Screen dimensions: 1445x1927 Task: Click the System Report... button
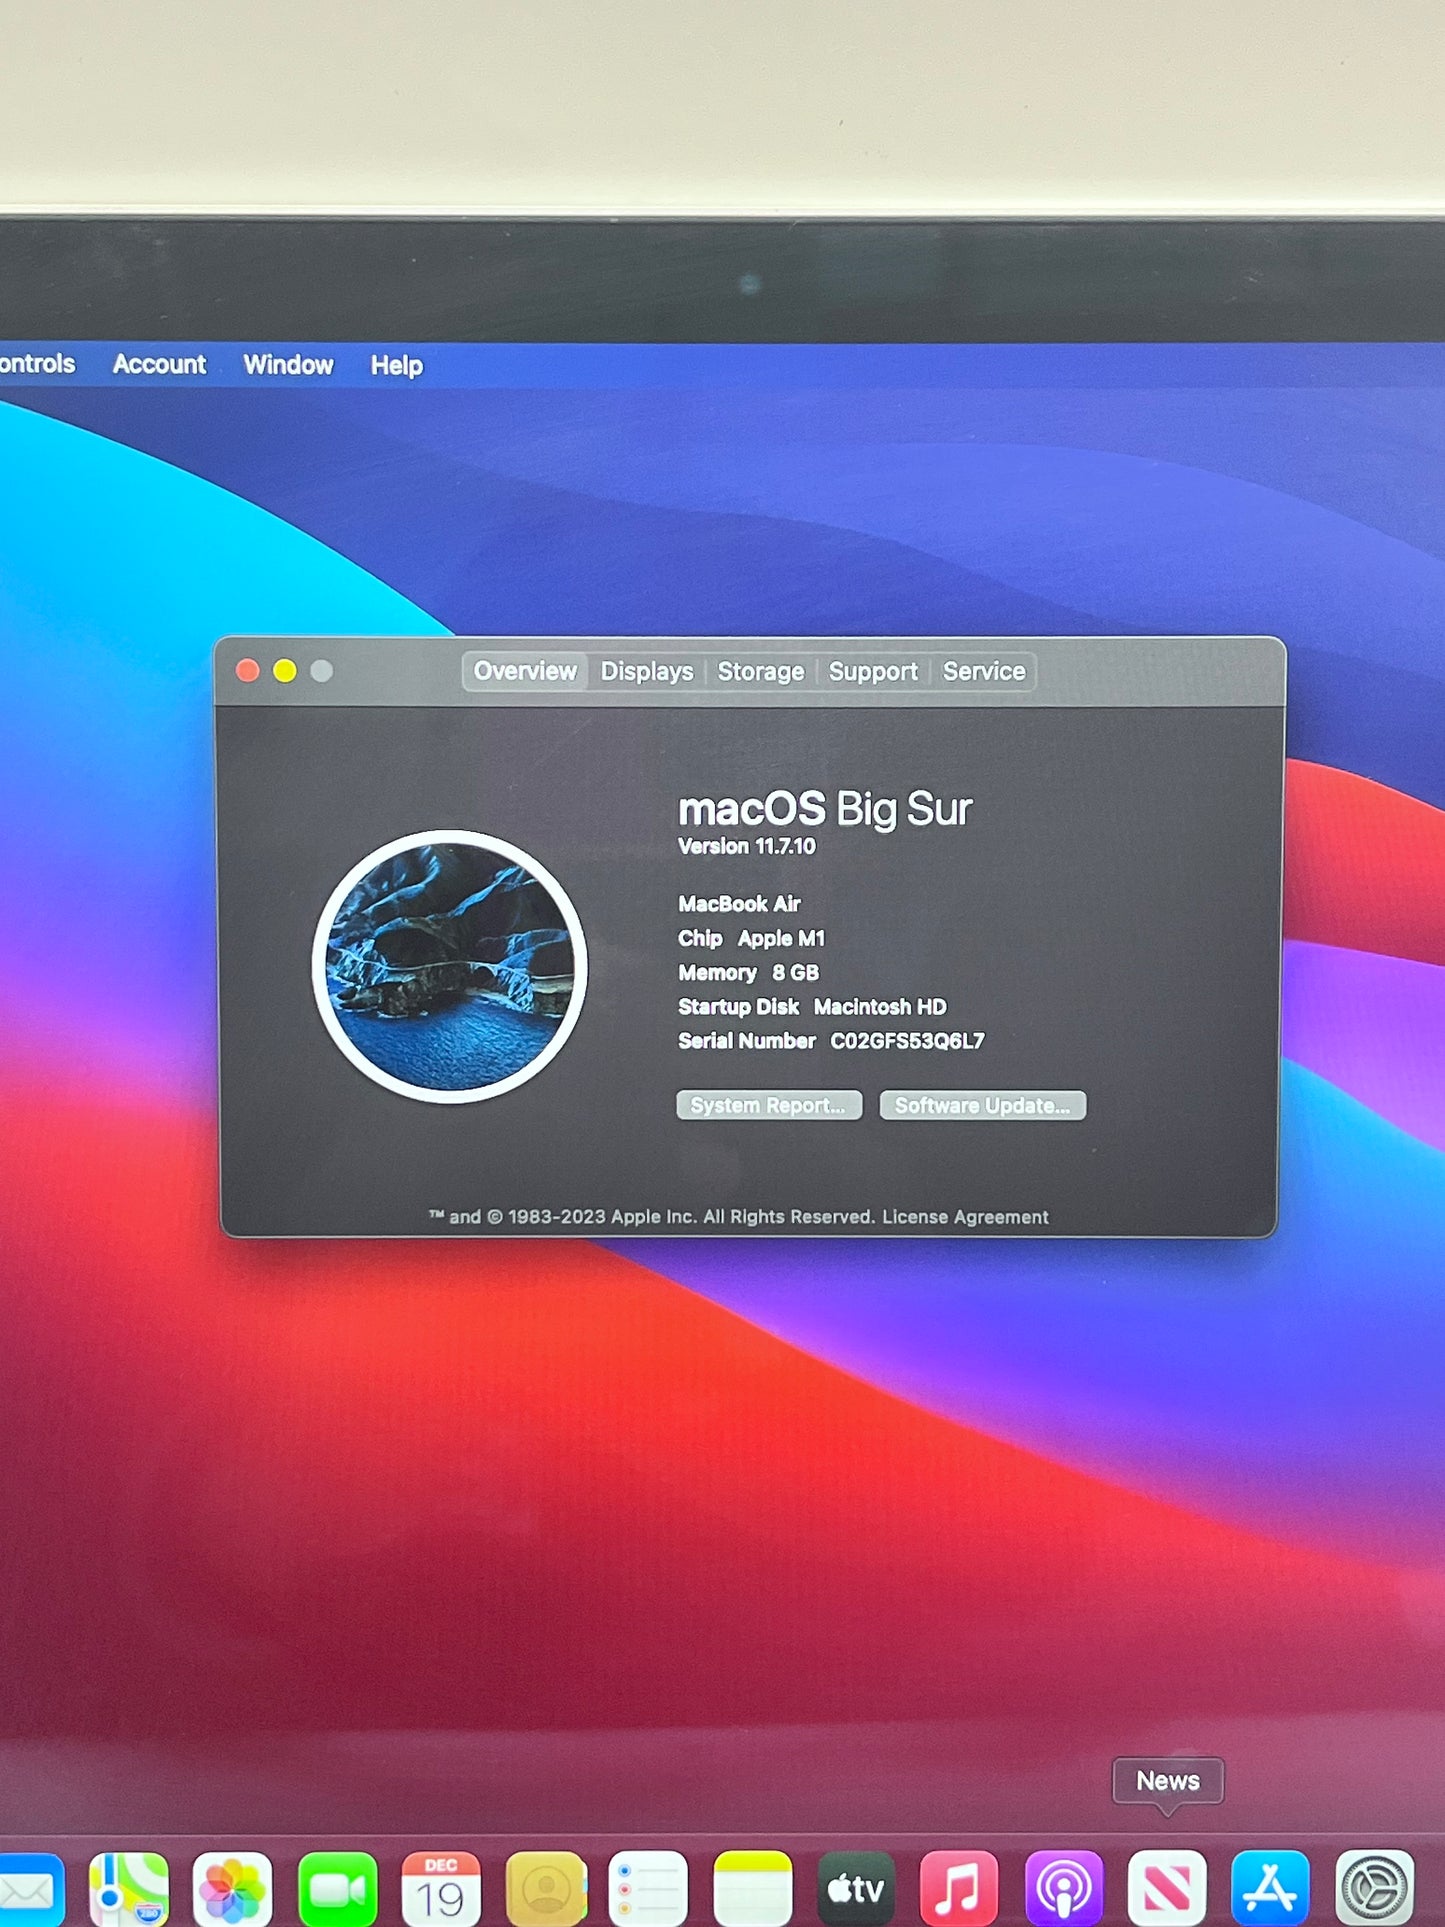pos(769,1105)
